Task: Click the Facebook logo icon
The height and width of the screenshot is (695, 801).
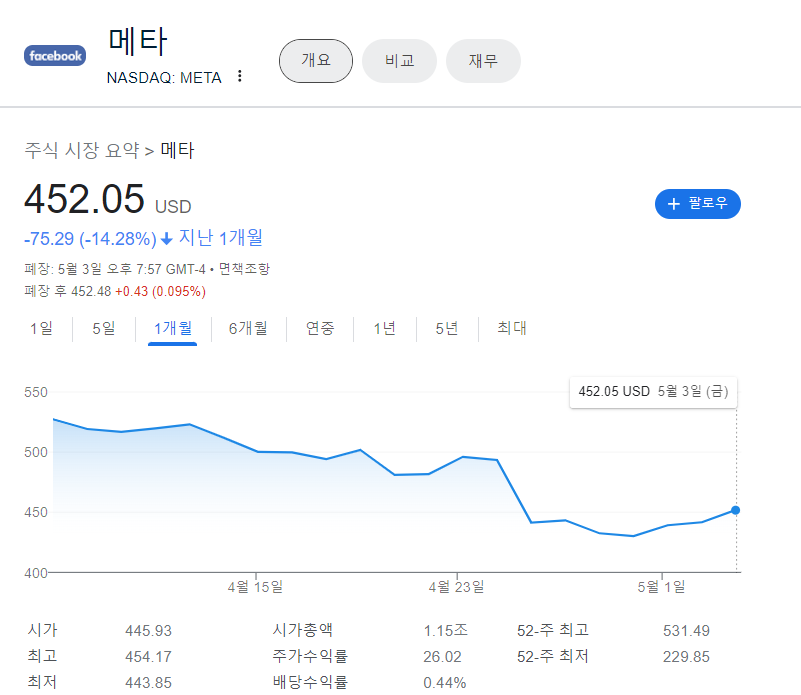Action: tap(55, 56)
